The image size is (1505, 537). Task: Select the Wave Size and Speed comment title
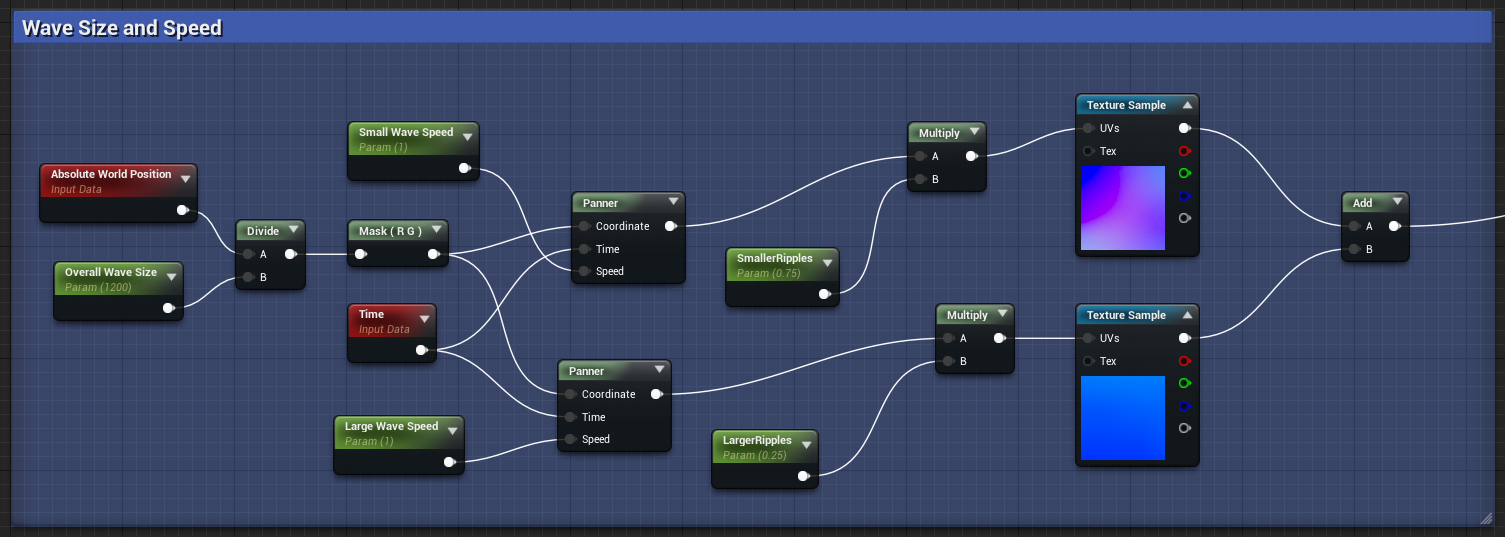coord(122,28)
